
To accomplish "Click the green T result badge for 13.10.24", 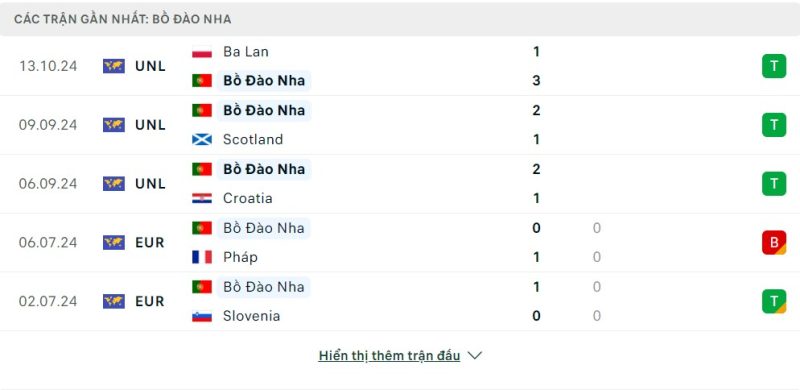I will click(x=774, y=66).
